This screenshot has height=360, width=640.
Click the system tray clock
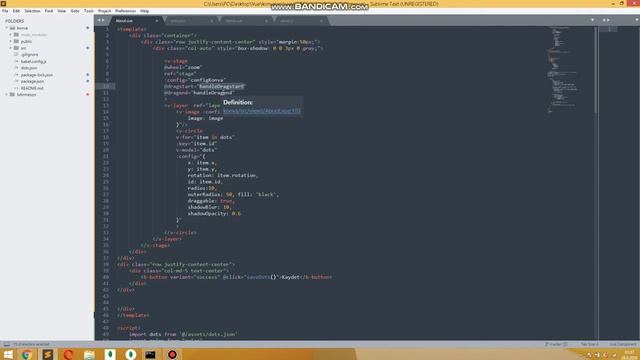coord(629,354)
